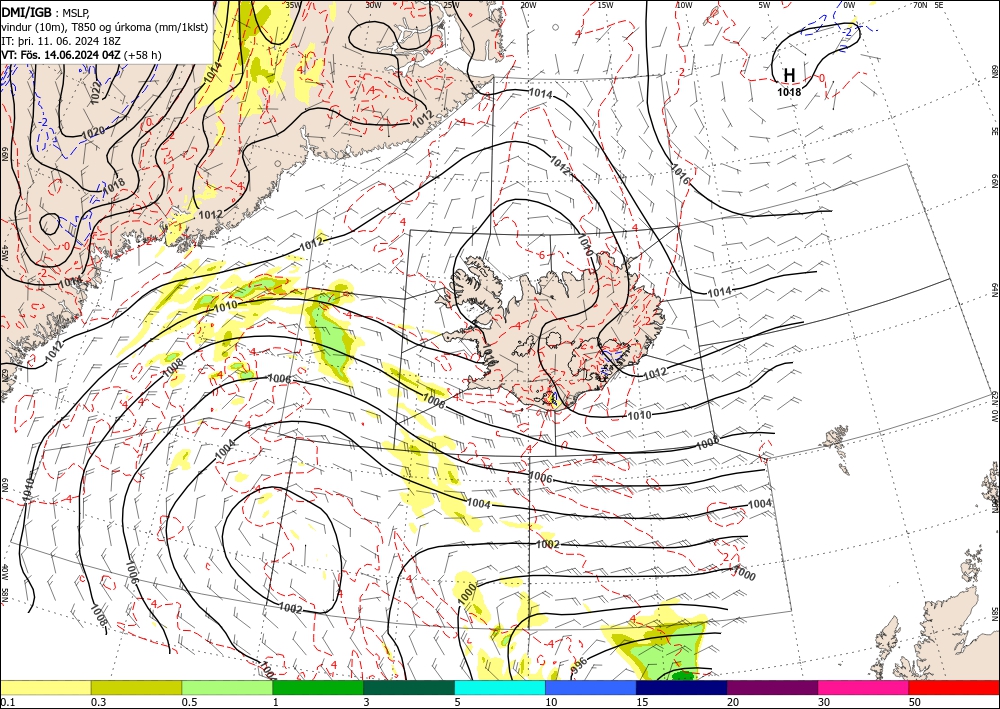The width and height of the screenshot is (1000, 709).
Task: Click the '30' legend scale value
Action: 823,702
